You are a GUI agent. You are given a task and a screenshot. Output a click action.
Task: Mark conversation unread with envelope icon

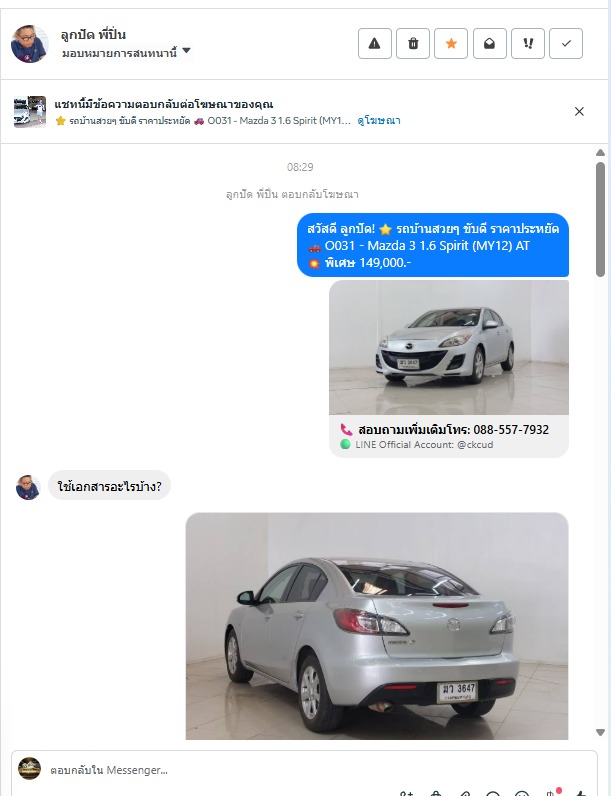[490, 44]
